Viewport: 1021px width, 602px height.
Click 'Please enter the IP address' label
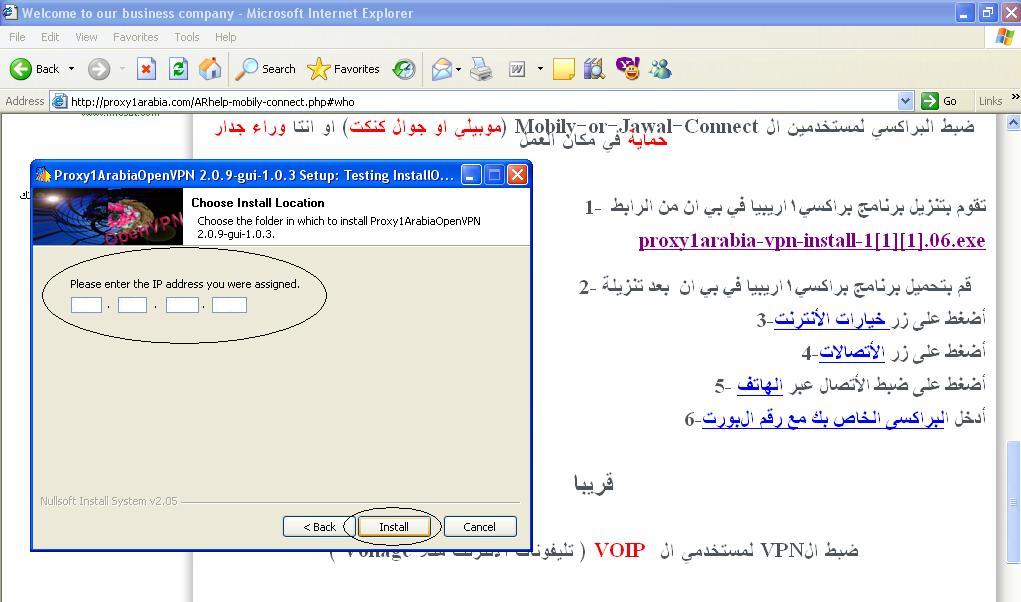pos(185,284)
